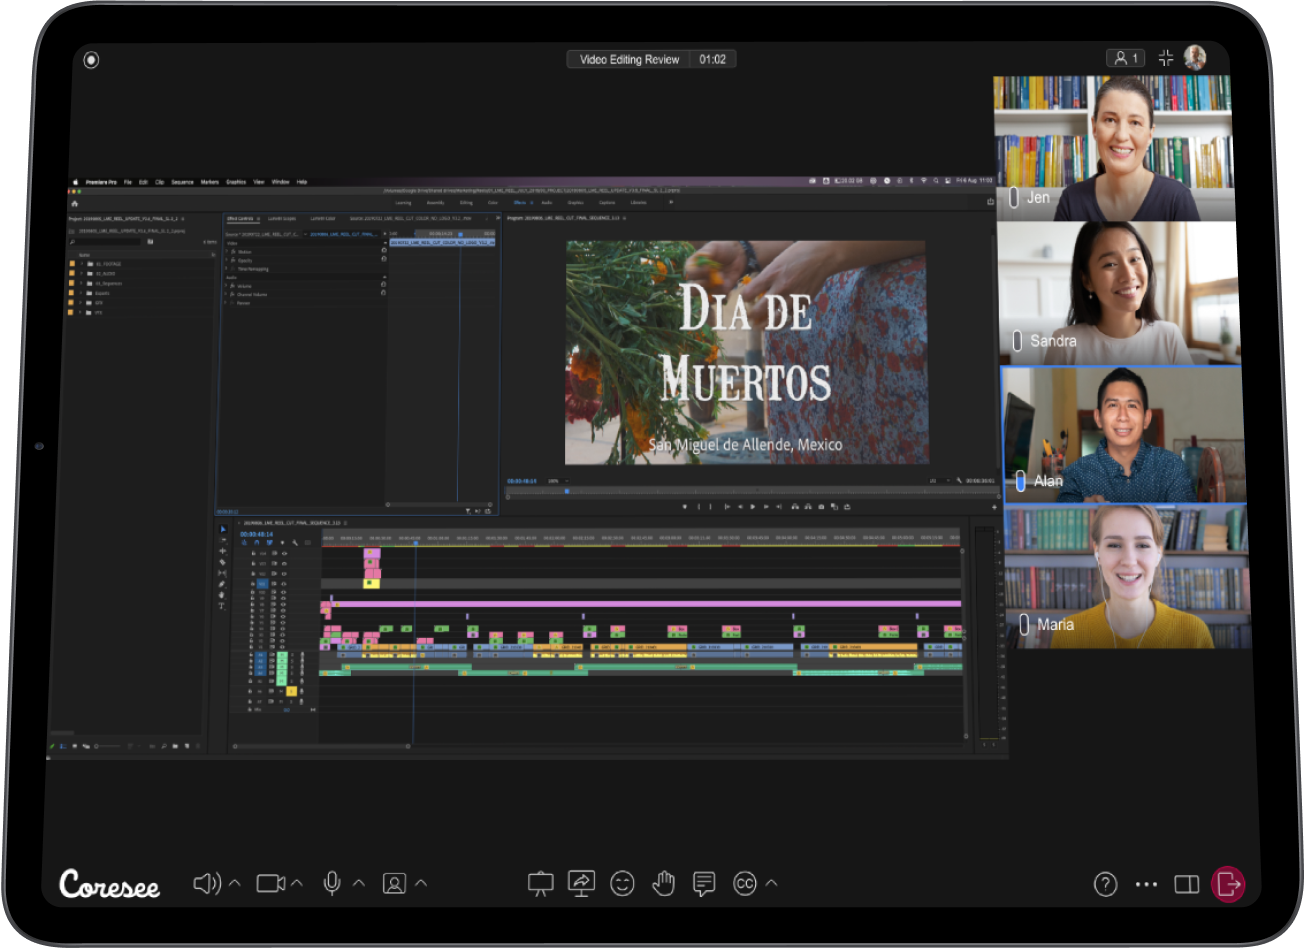
Task: Expand the Exports bin
Action: (81, 293)
